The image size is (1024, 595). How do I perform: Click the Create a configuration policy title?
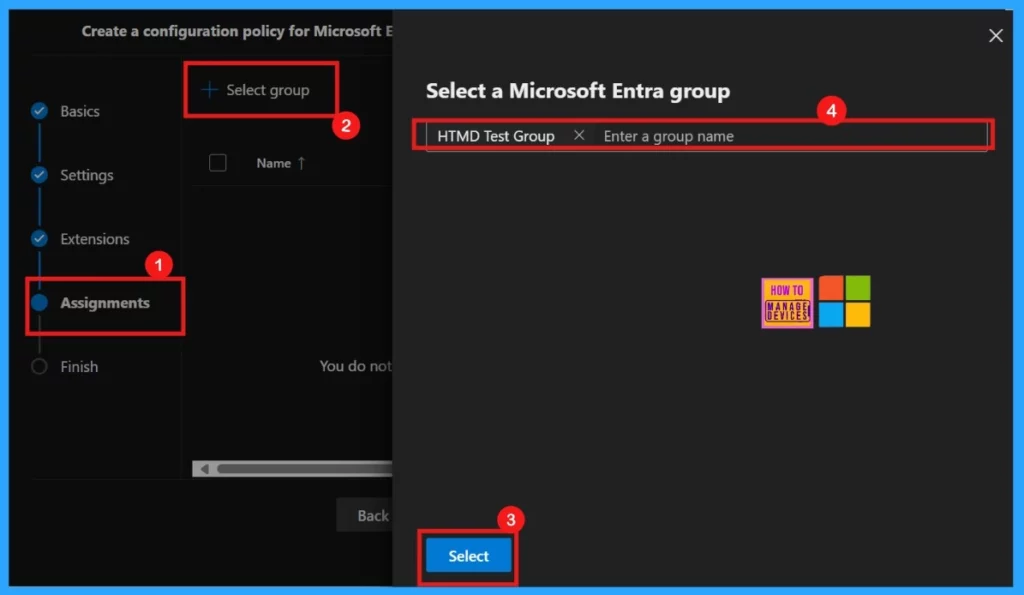point(237,31)
